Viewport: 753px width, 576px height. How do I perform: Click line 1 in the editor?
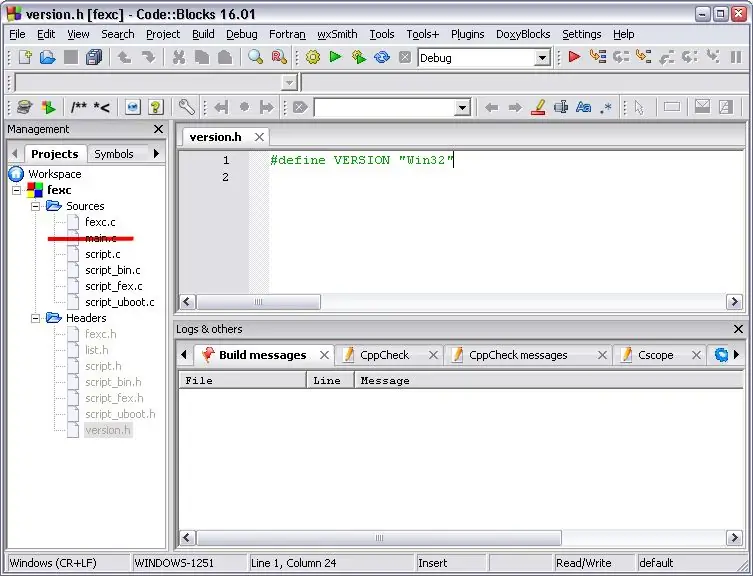pyautogui.click(x=362, y=160)
